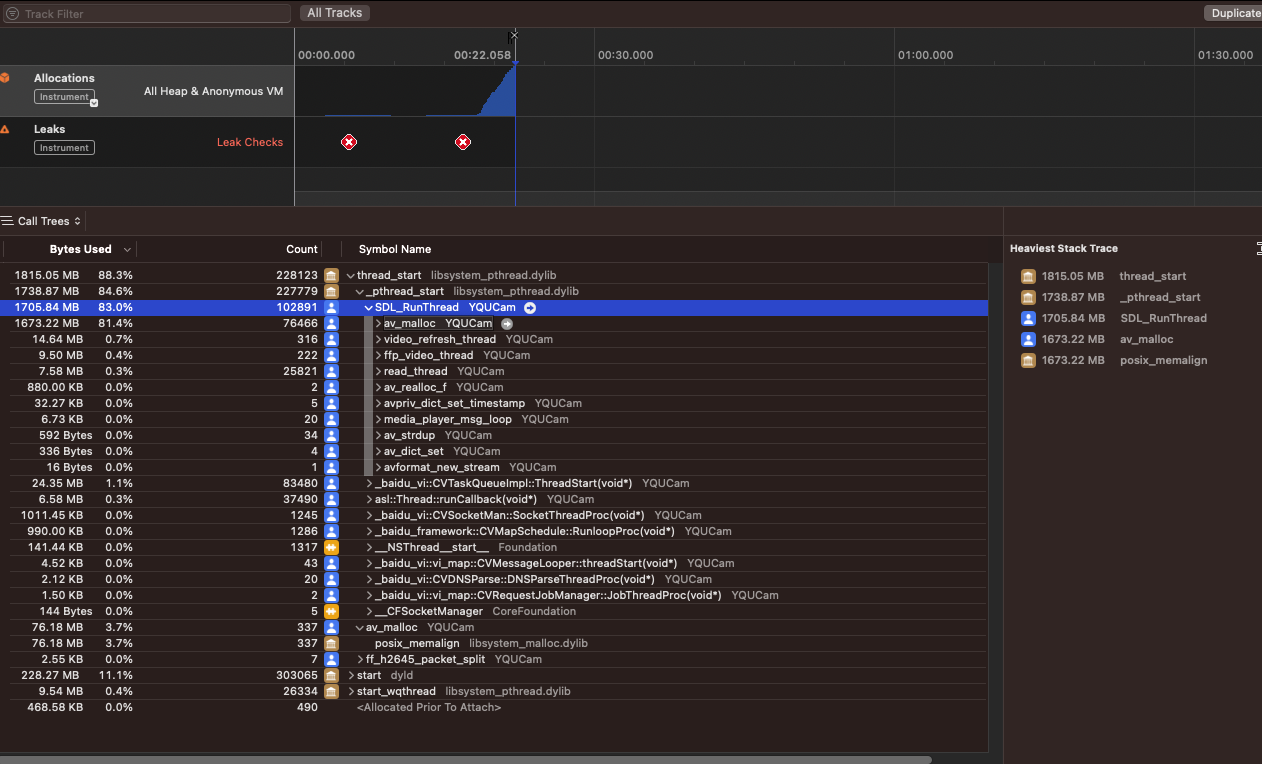Click the library icon for start dyld row

click(x=331, y=675)
